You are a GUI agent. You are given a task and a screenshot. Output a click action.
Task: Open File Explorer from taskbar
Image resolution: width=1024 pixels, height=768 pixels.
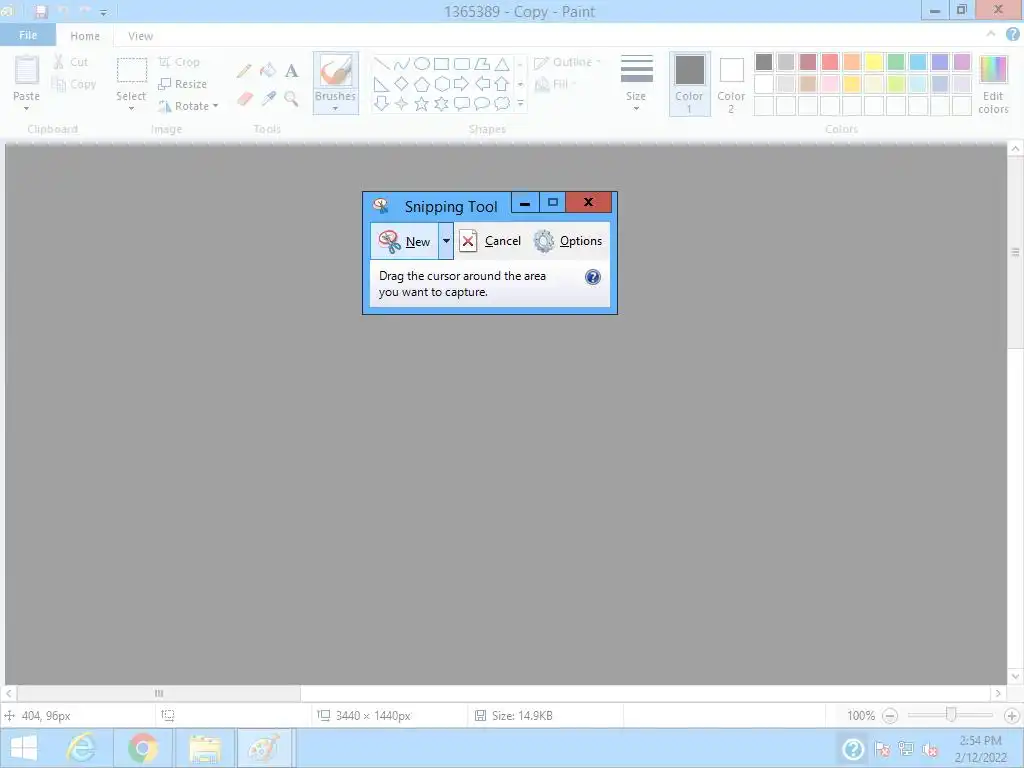(204, 748)
